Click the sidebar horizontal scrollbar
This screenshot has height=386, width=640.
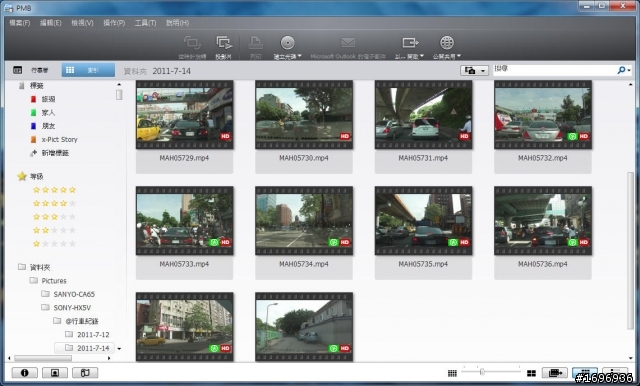click(43, 358)
